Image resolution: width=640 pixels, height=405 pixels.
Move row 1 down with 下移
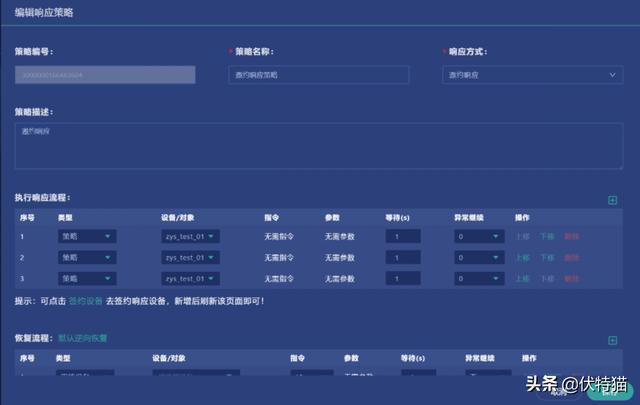547,236
